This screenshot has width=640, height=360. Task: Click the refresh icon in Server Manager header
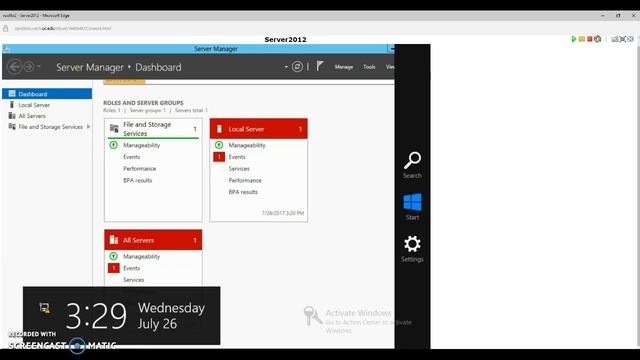(297, 67)
